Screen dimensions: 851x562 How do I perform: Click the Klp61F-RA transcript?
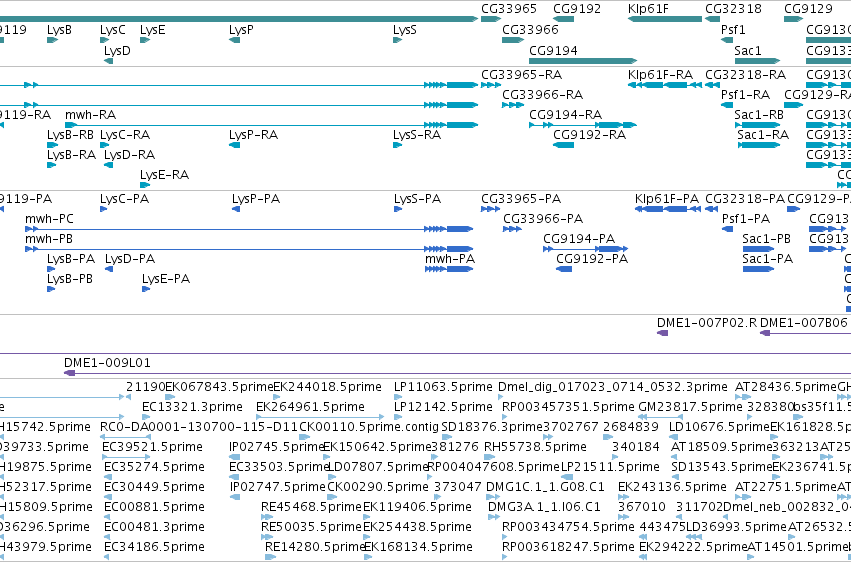click(x=665, y=85)
